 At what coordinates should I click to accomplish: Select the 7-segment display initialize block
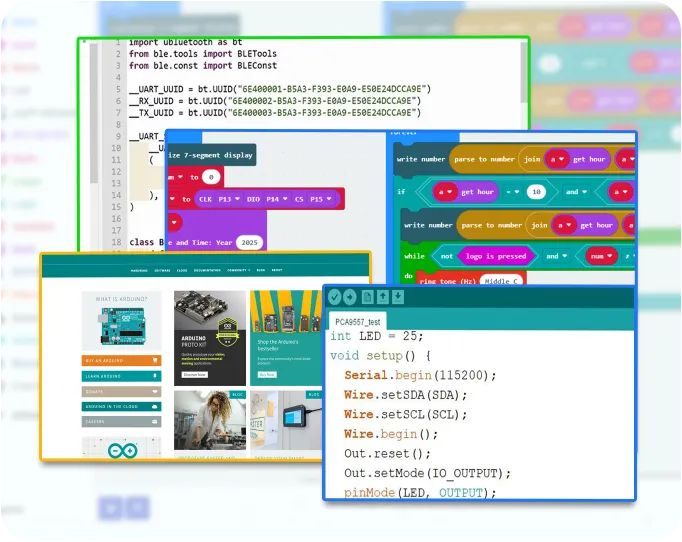pos(212,155)
